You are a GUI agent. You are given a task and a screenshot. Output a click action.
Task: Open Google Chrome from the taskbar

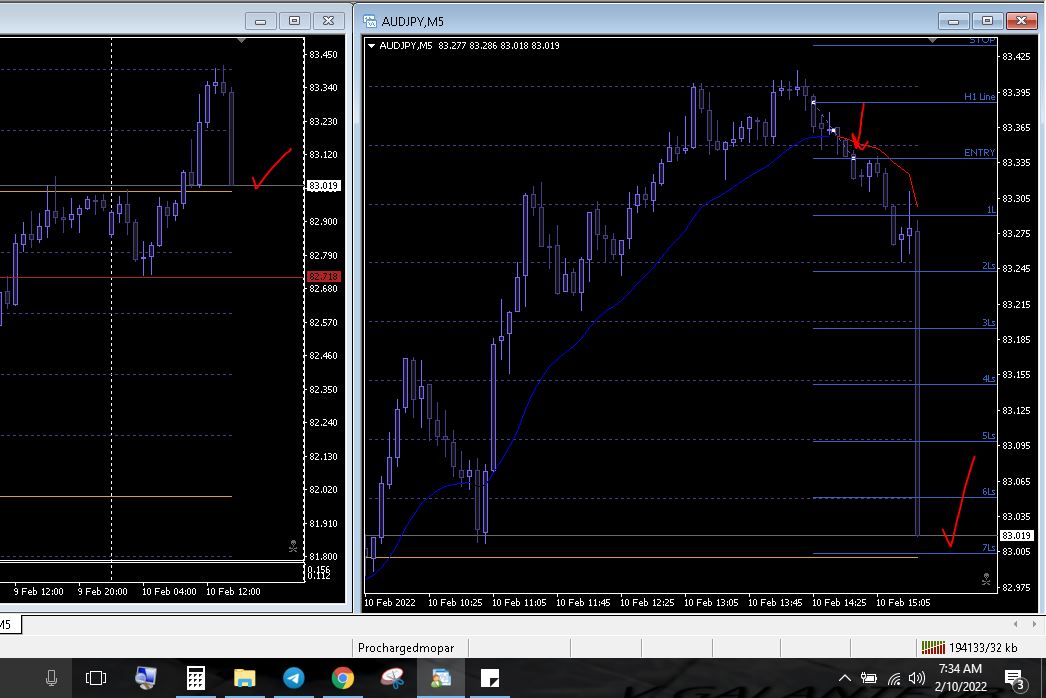pos(342,679)
